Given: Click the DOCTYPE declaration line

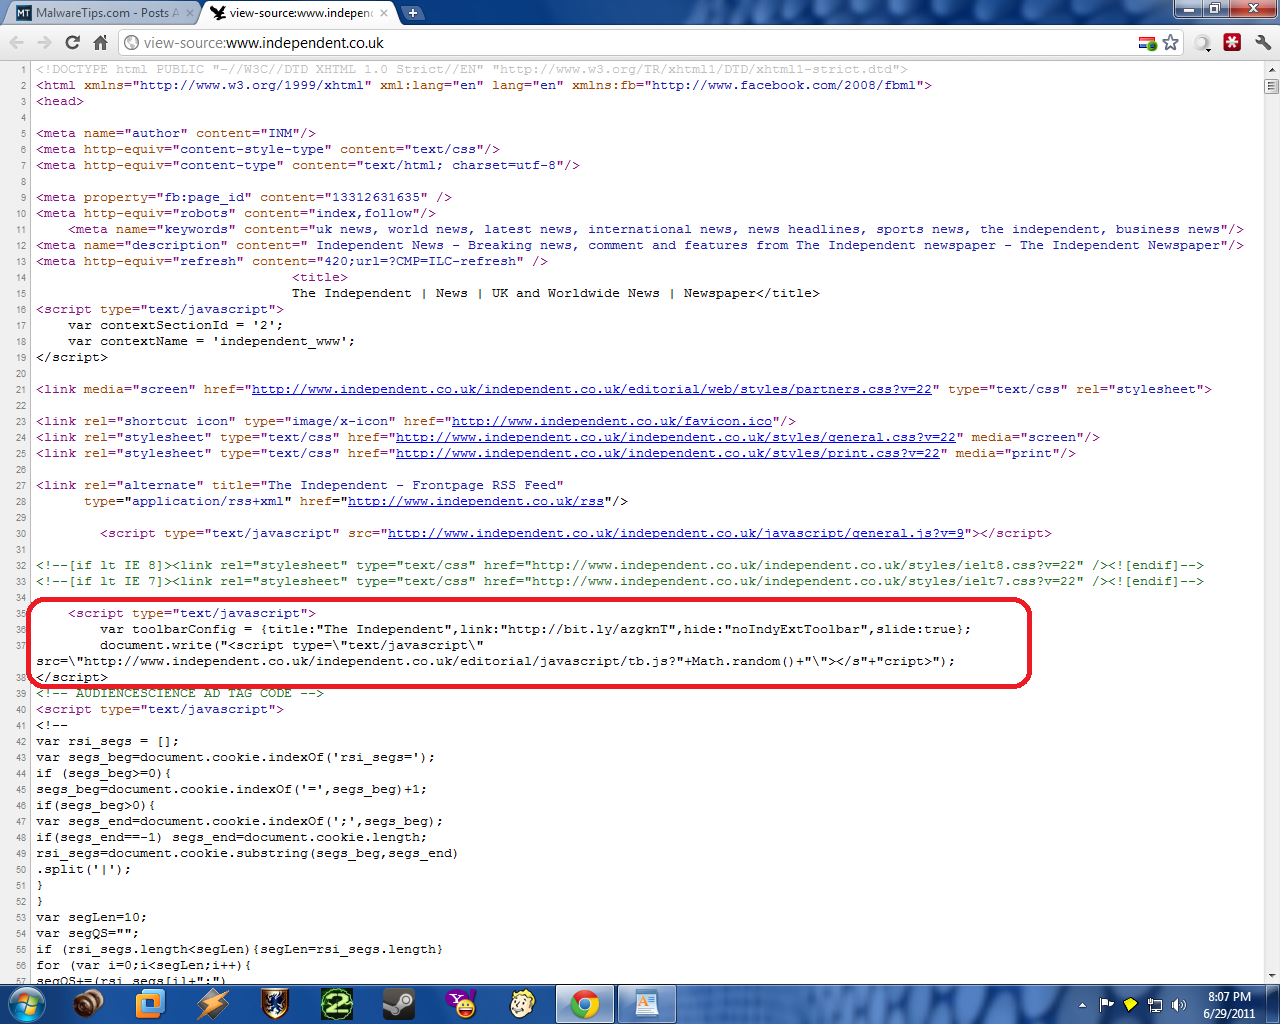Looking at the screenshot, I should click(472, 69).
